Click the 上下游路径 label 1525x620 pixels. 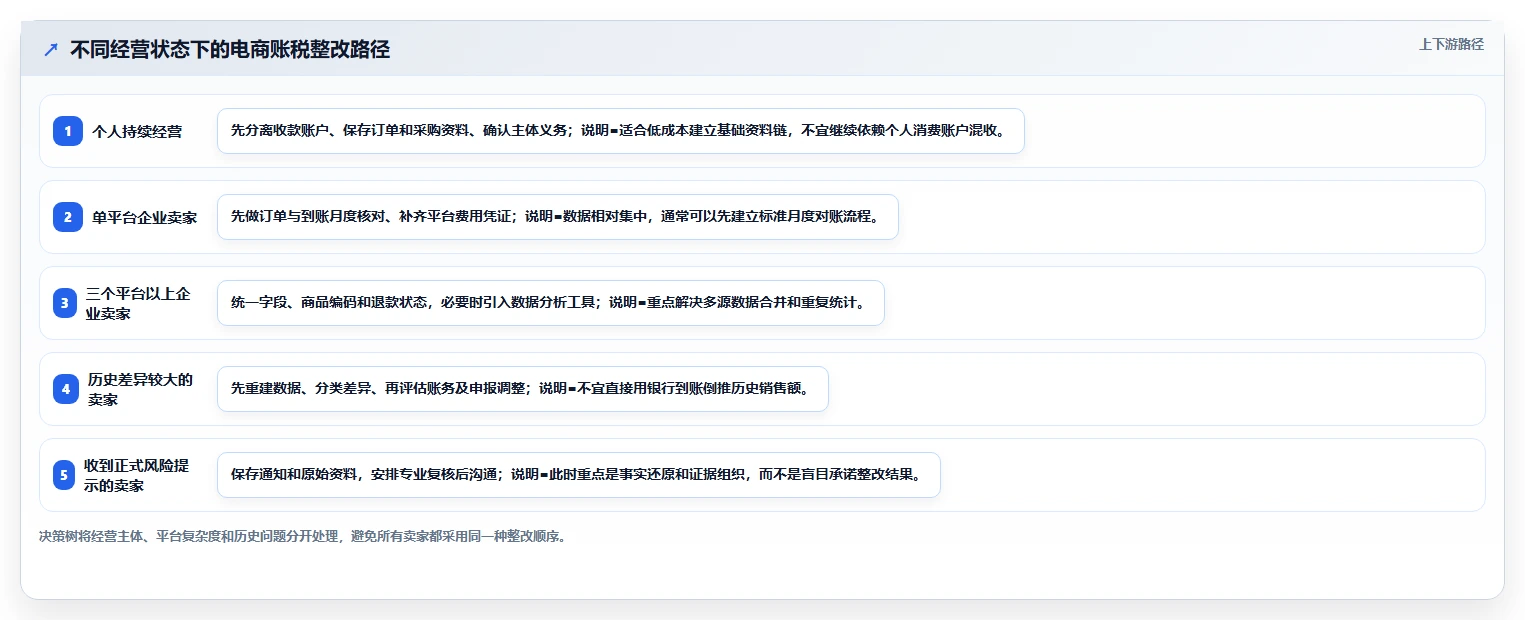click(x=1451, y=44)
